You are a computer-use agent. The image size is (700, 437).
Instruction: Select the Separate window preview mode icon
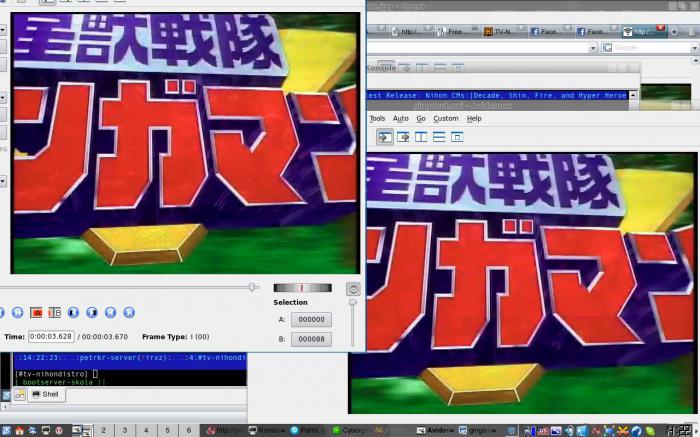pyautogui.click(x=457, y=137)
